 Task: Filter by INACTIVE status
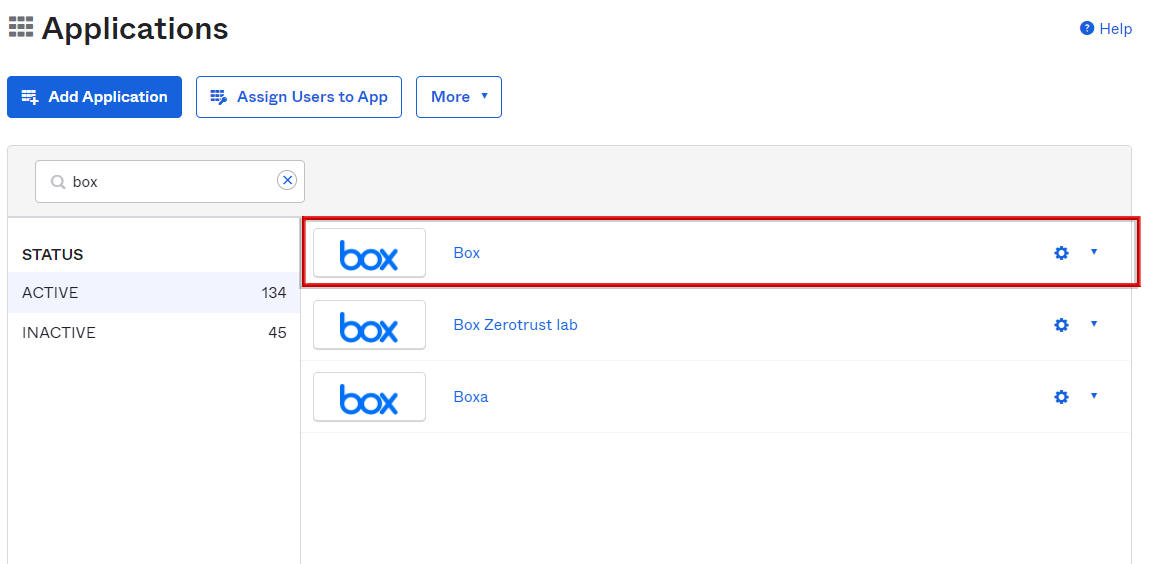pos(154,332)
